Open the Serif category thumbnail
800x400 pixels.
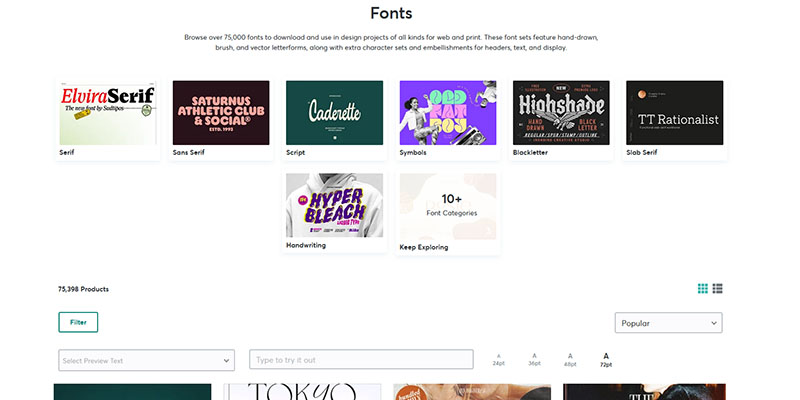[108, 113]
